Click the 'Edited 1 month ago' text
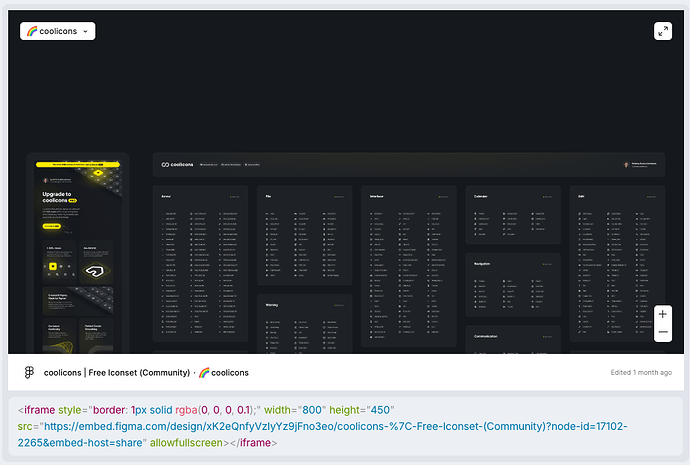This screenshot has height=465, width=690. tap(641, 373)
